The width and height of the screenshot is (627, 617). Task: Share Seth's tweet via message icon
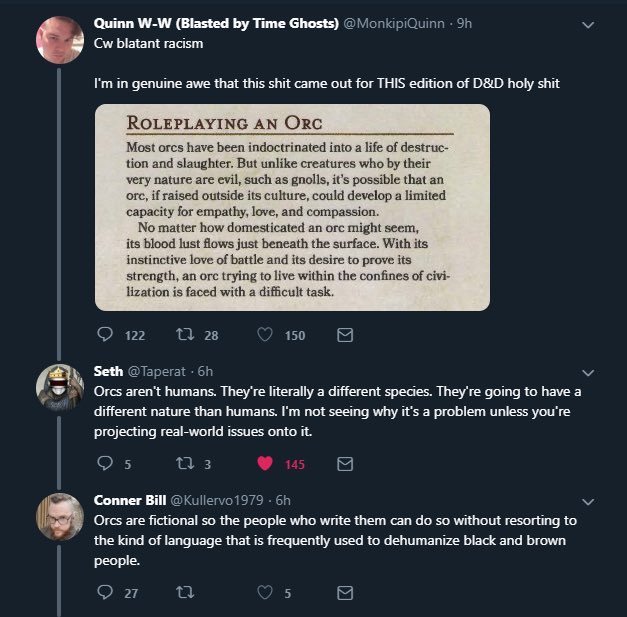[345, 464]
